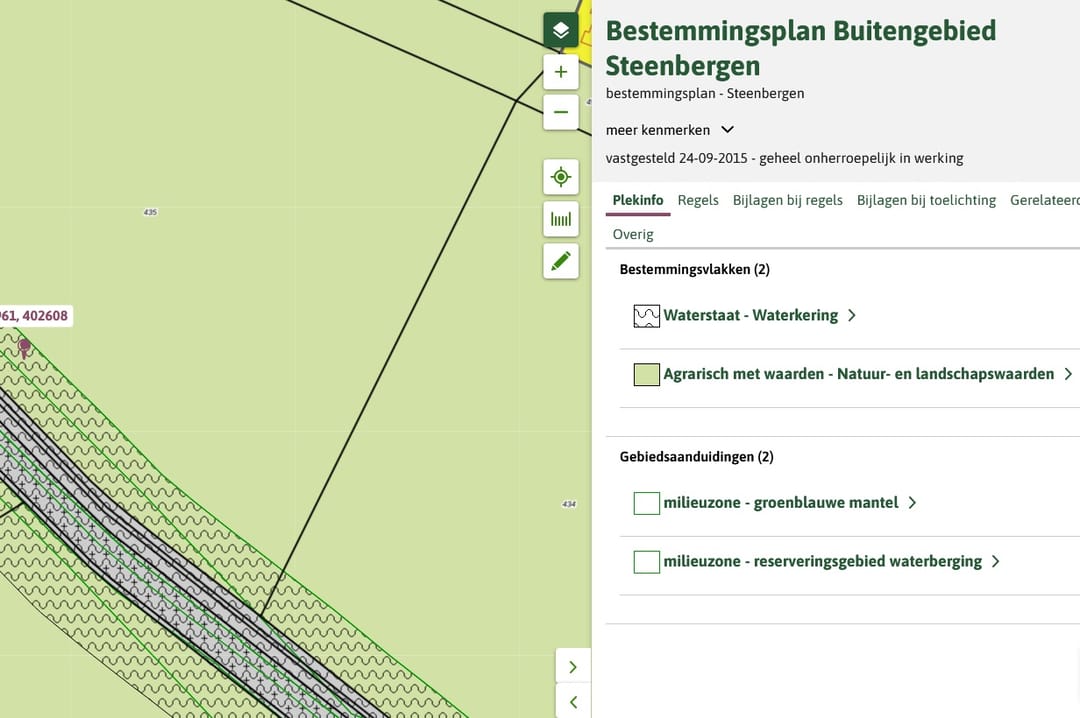Open chevron next to Waterstaat - Waterkering
1080x718 pixels.
tap(852, 316)
